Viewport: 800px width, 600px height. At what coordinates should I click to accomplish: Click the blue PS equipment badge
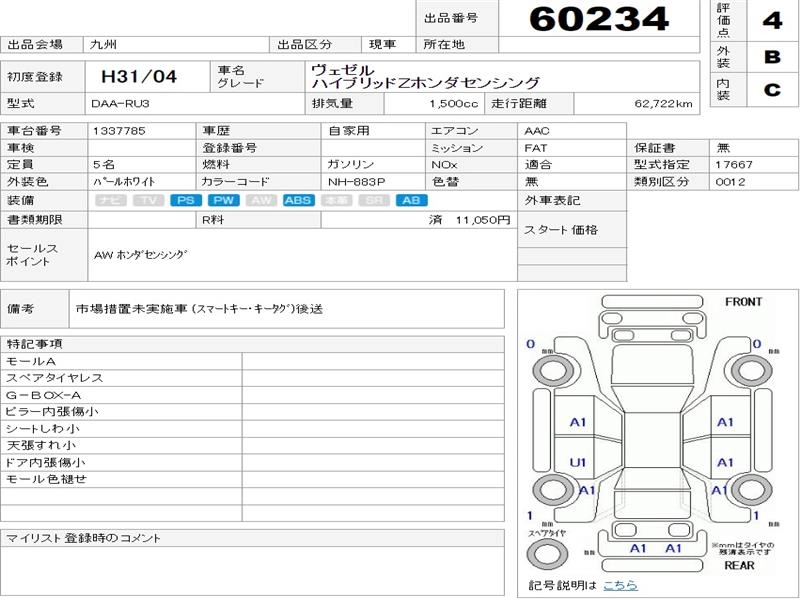[186, 201]
